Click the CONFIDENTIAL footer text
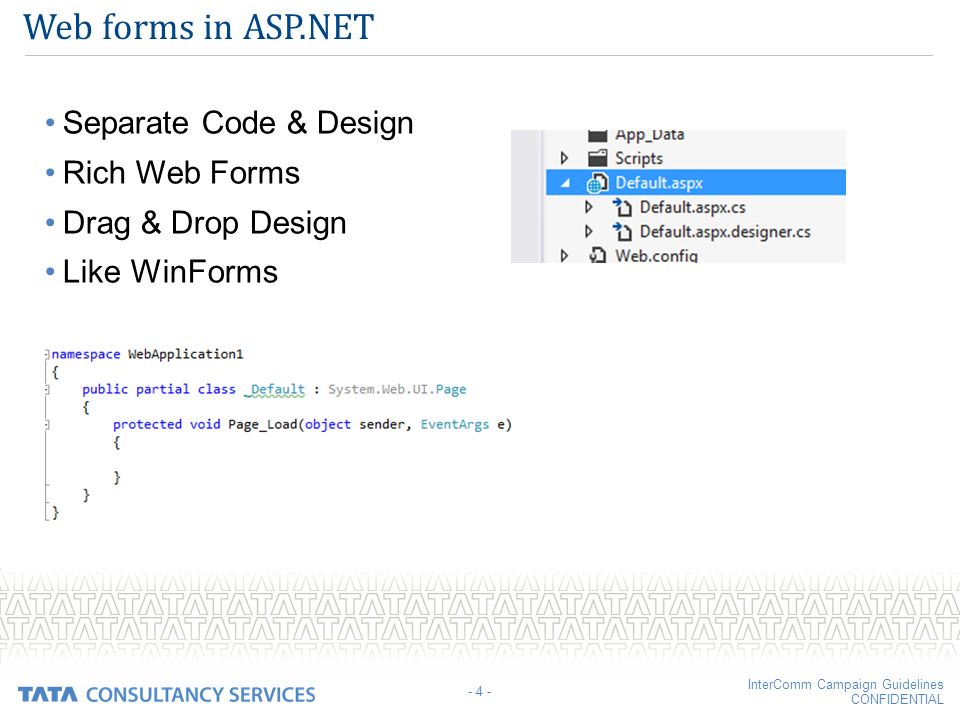 (x=897, y=699)
